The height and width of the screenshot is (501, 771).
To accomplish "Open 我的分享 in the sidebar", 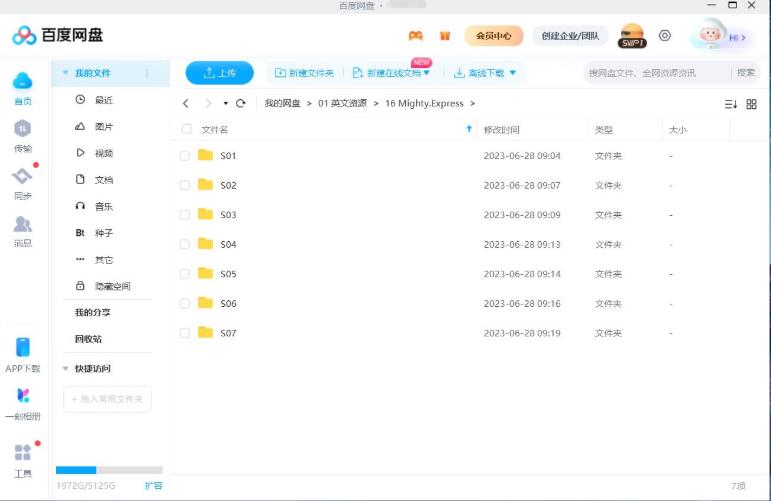I will pos(92,312).
